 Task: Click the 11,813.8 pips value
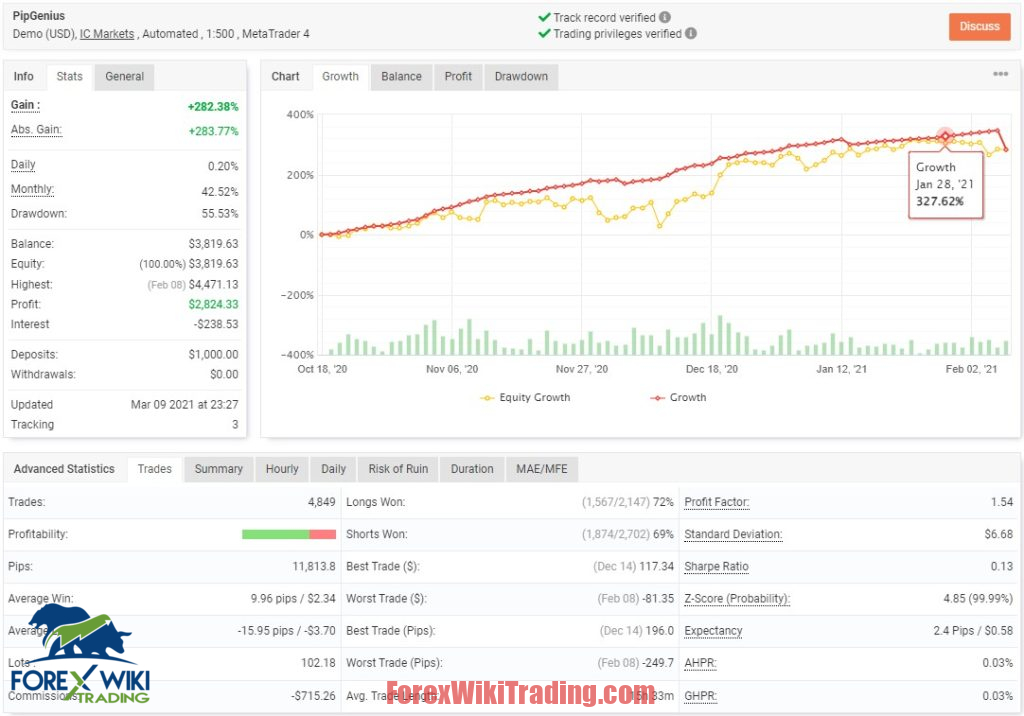pos(314,566)
